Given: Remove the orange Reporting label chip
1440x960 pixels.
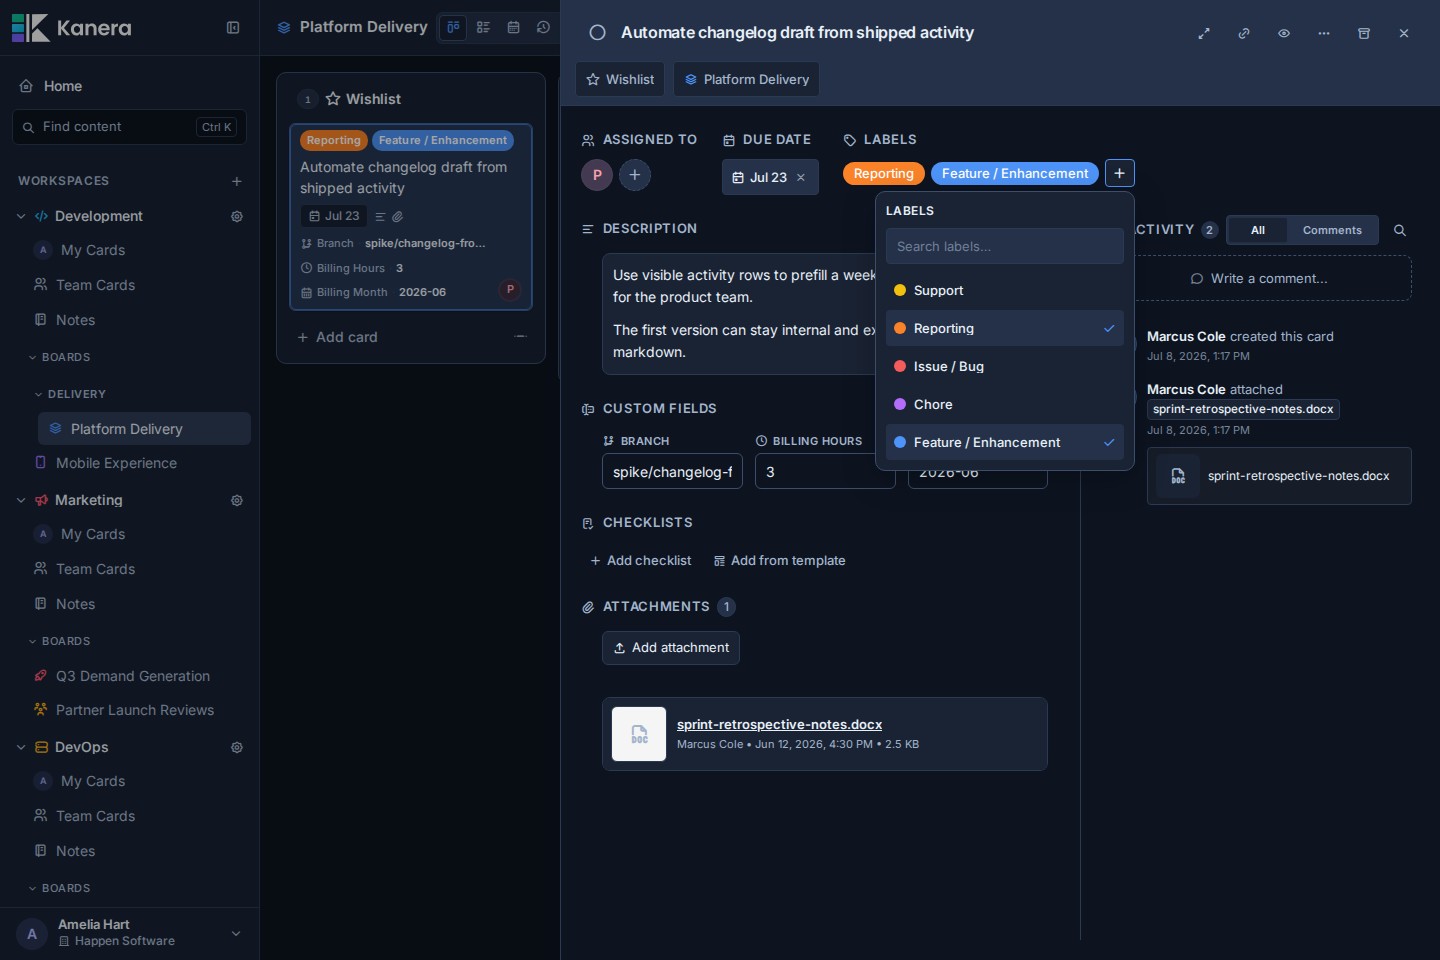Looking at the screenshot, I should 884,173.
